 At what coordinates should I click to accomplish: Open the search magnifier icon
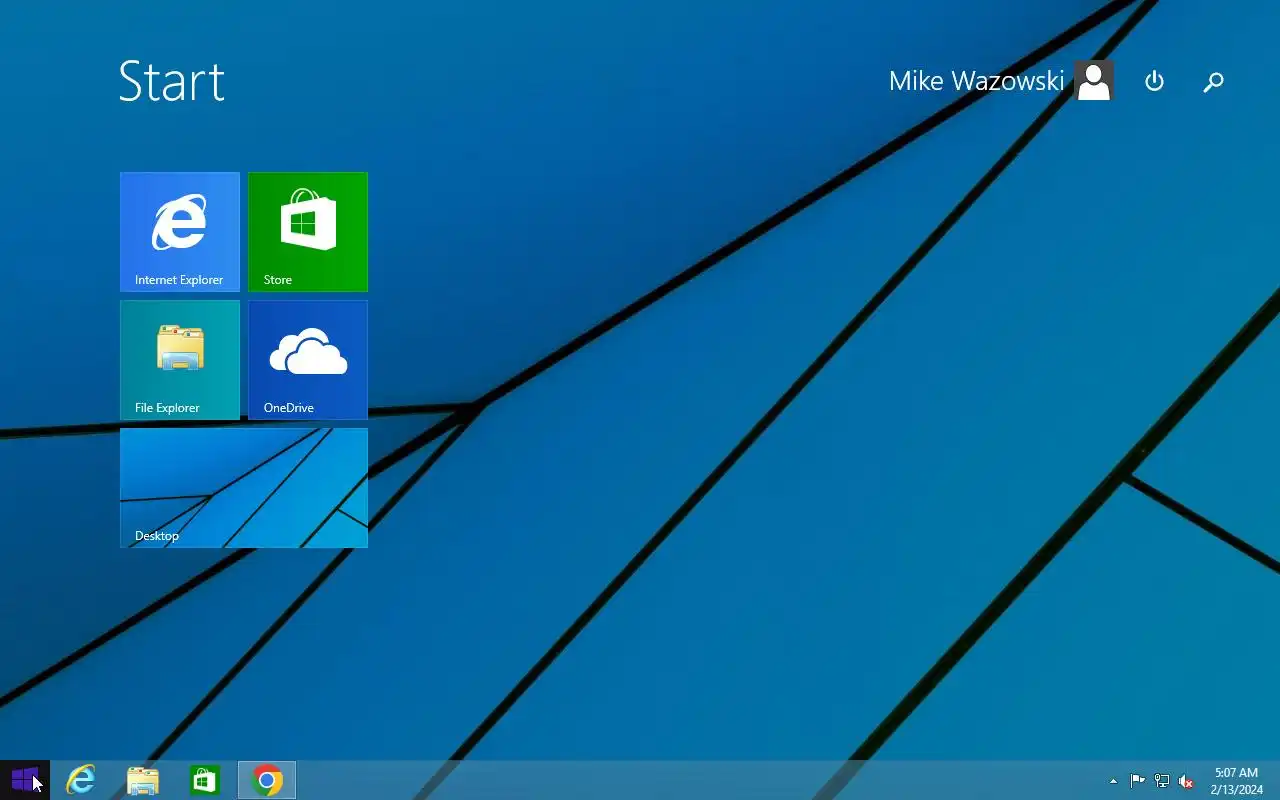coord(1213,81)
